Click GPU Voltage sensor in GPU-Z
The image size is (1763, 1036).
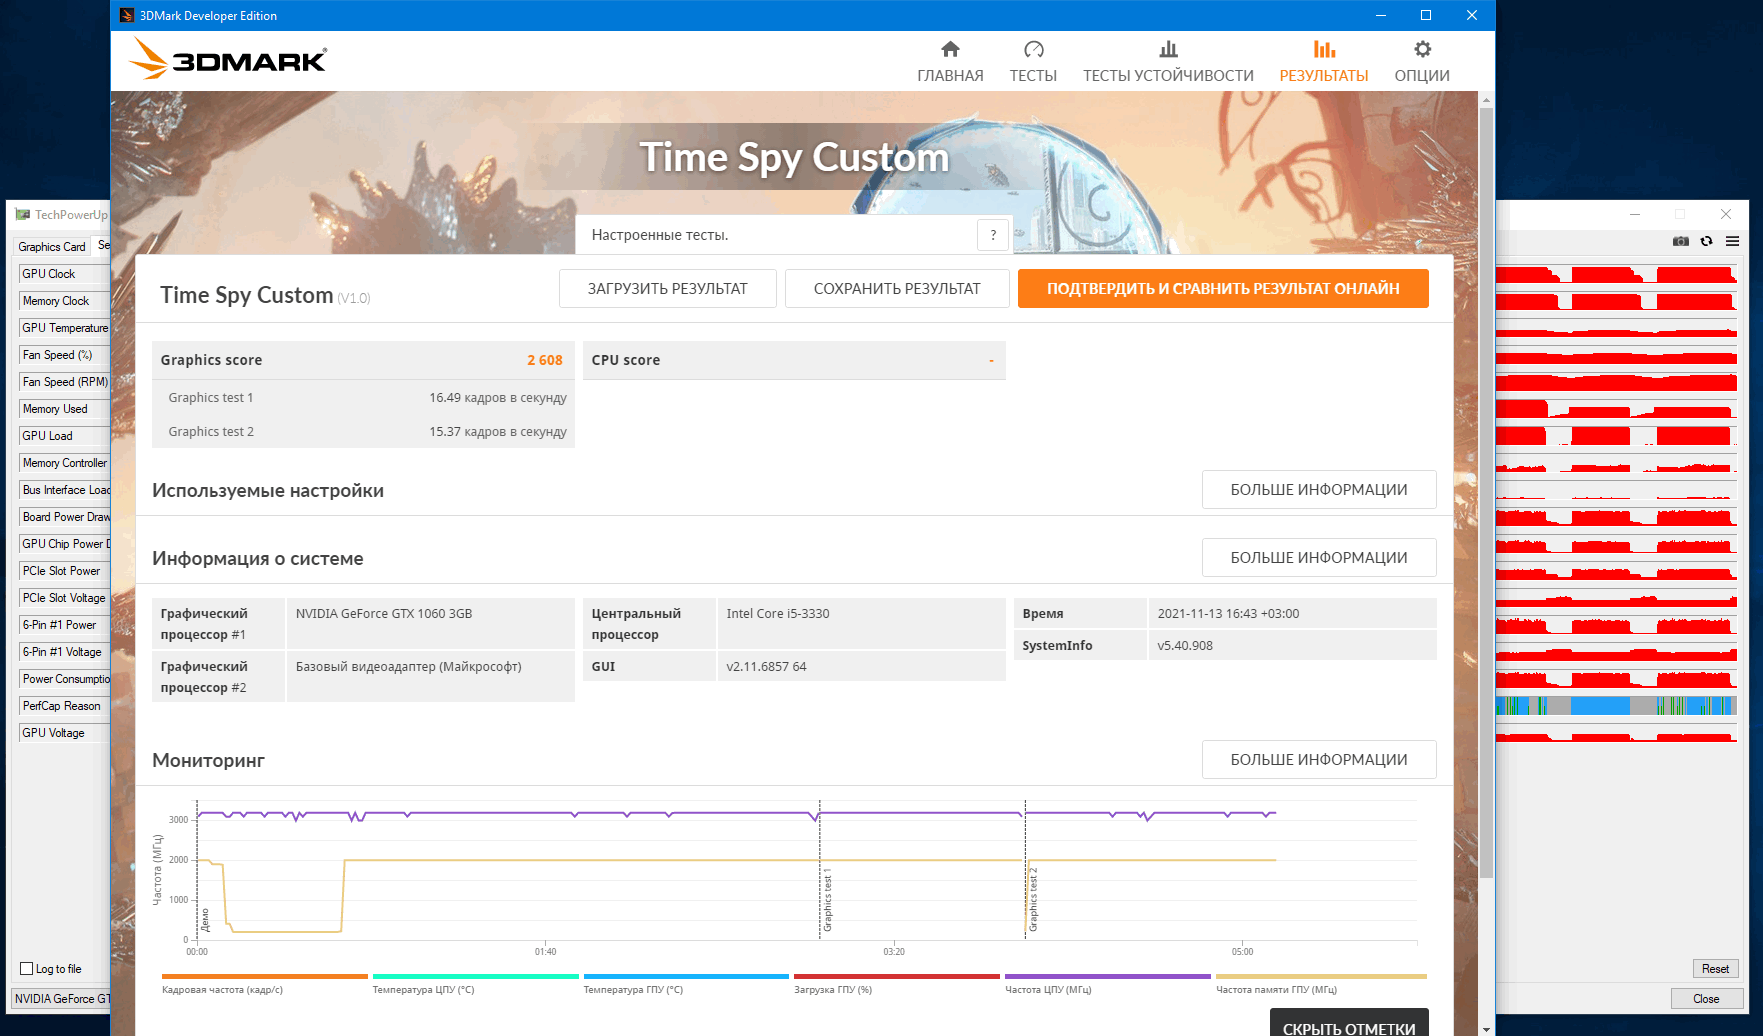[x=64, y=732]
